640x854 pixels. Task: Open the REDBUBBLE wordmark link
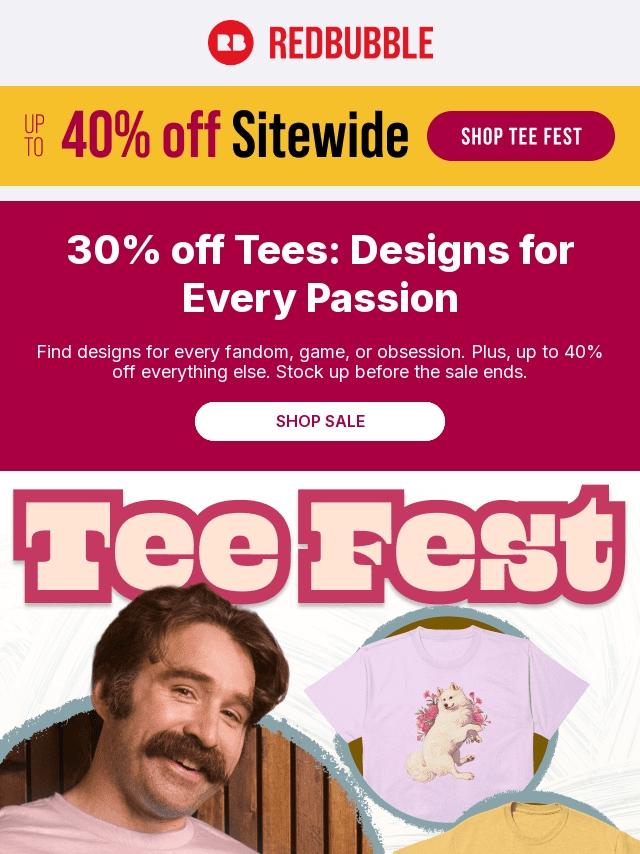(x=351, y=43)
